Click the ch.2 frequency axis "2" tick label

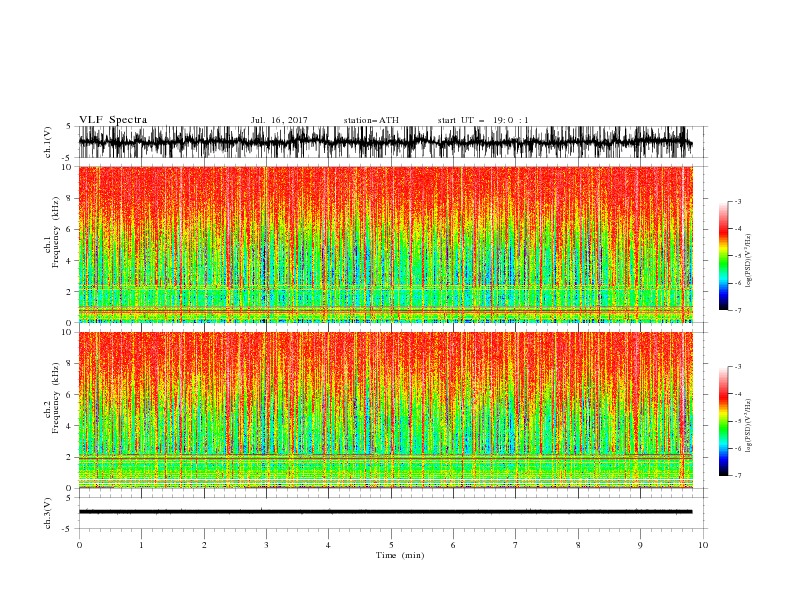click(x=70, y=457)
